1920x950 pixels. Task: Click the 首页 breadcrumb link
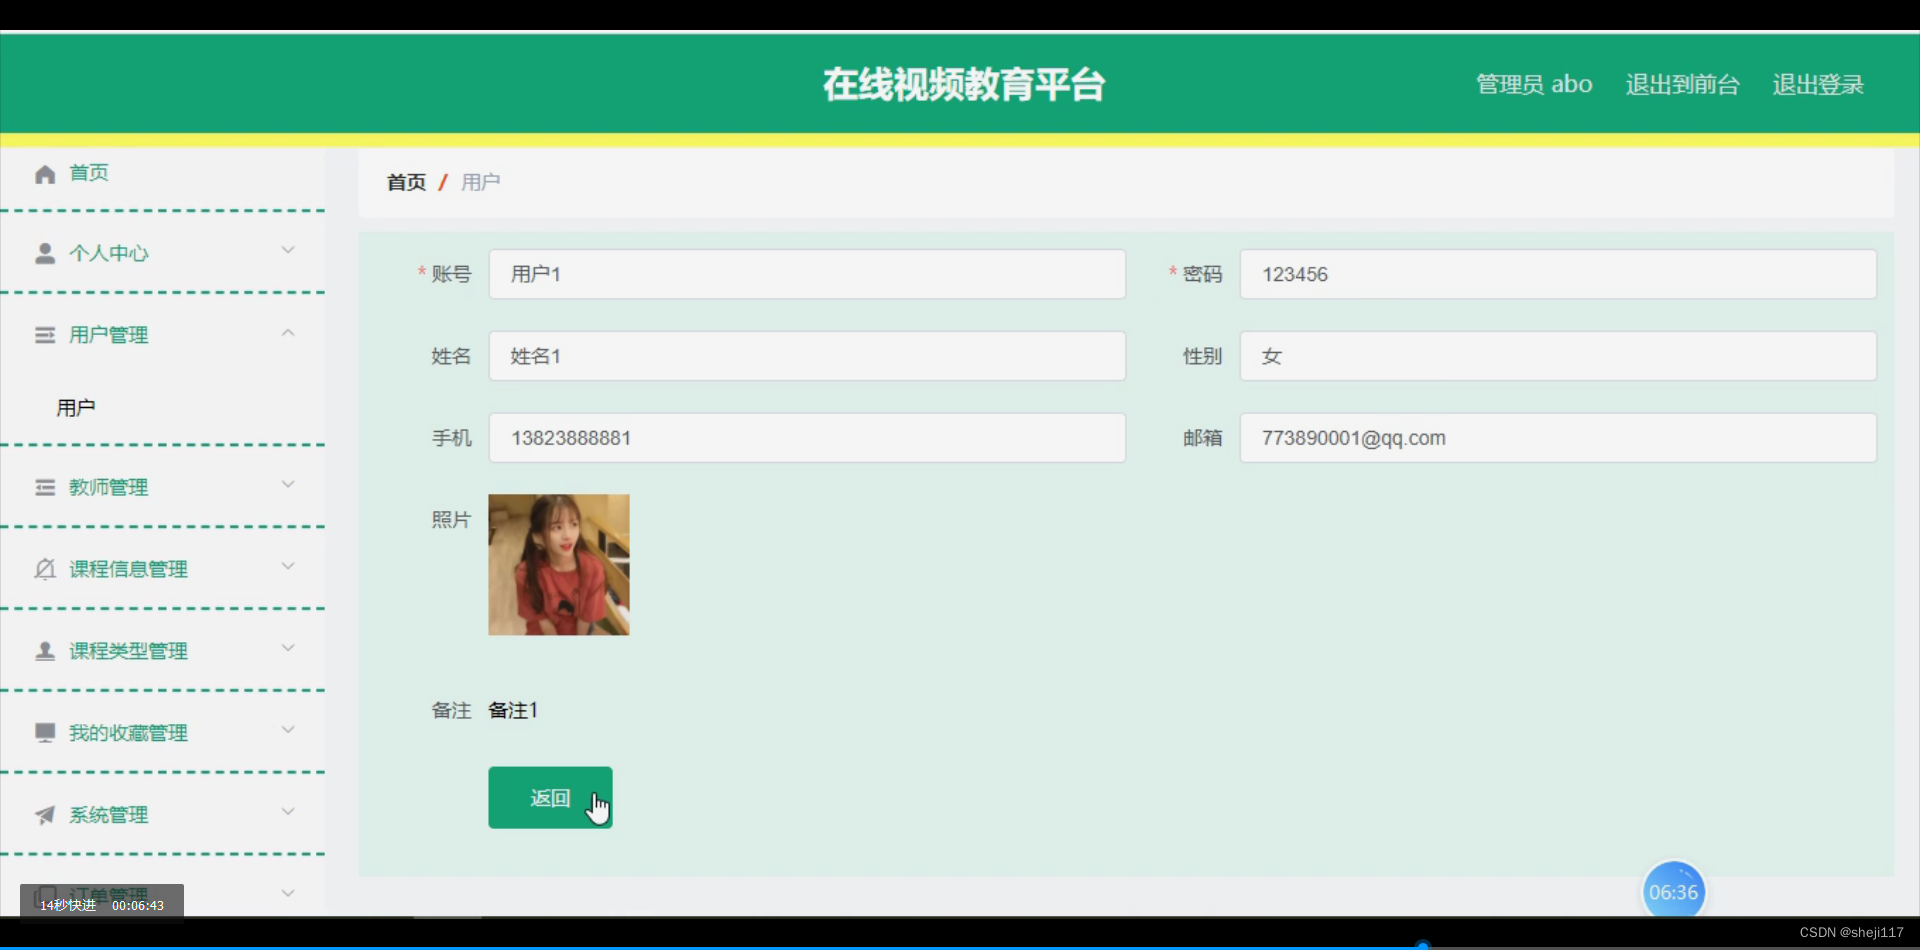pyautogui.click(x=405, y=182)
